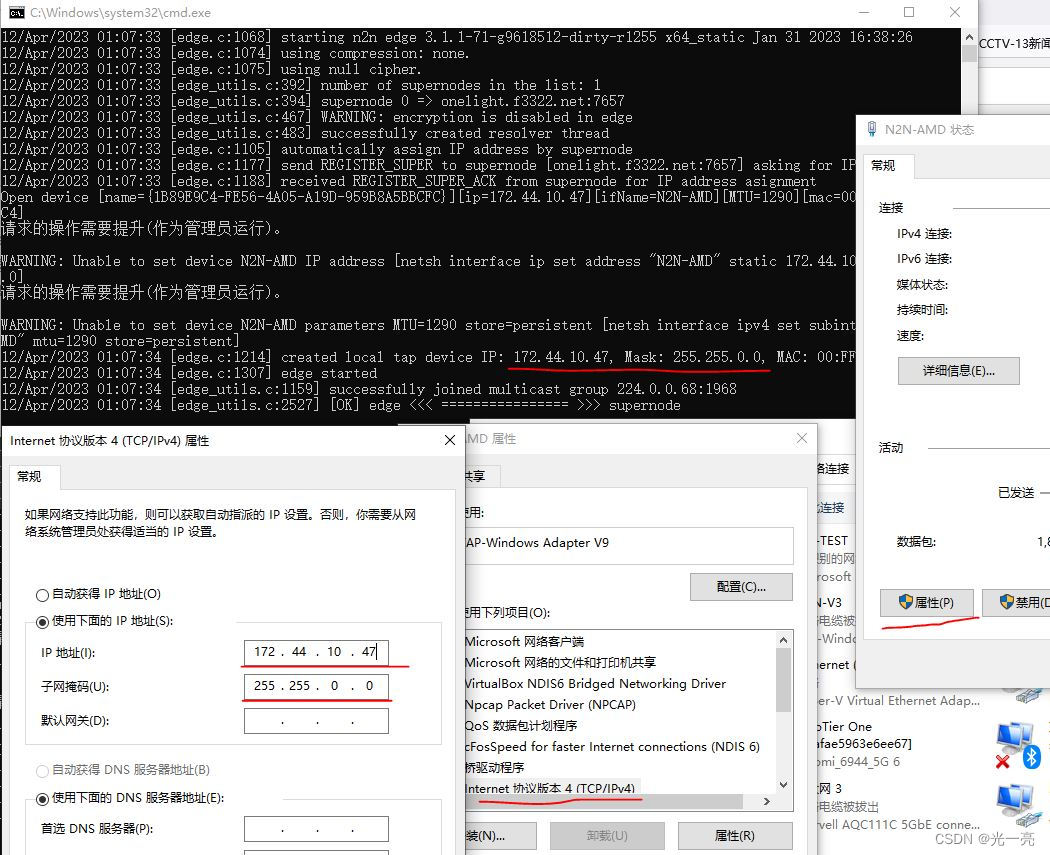This screenshot has width=1050, height=855.
Task: Click the N2N-AMD 状态 window title icon
Action: pos(872,129)
